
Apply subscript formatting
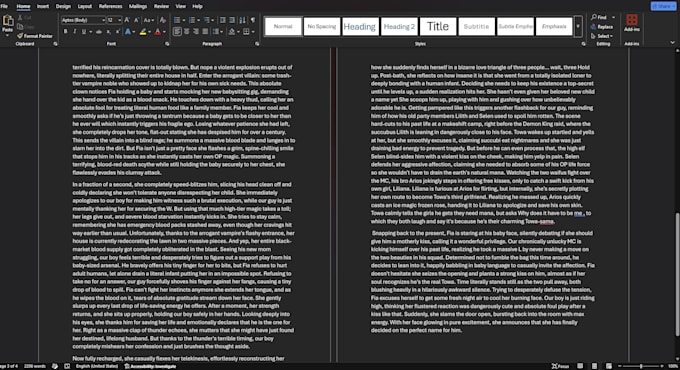tap(108, 32)
